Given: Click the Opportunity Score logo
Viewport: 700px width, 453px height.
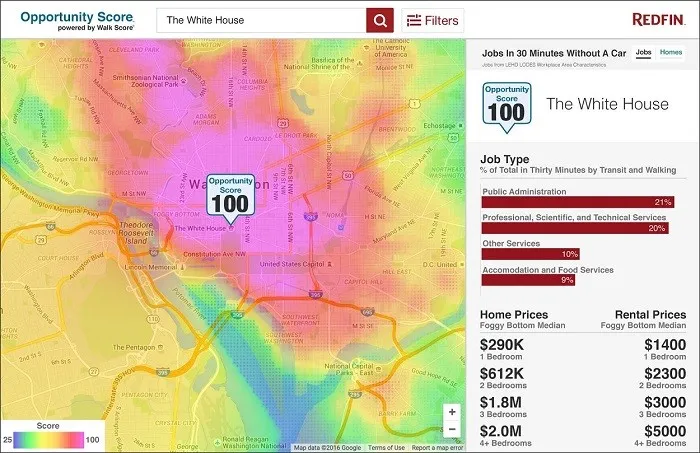Looking at the screenshot, I should pyautogui.click(x=77, y=21).
